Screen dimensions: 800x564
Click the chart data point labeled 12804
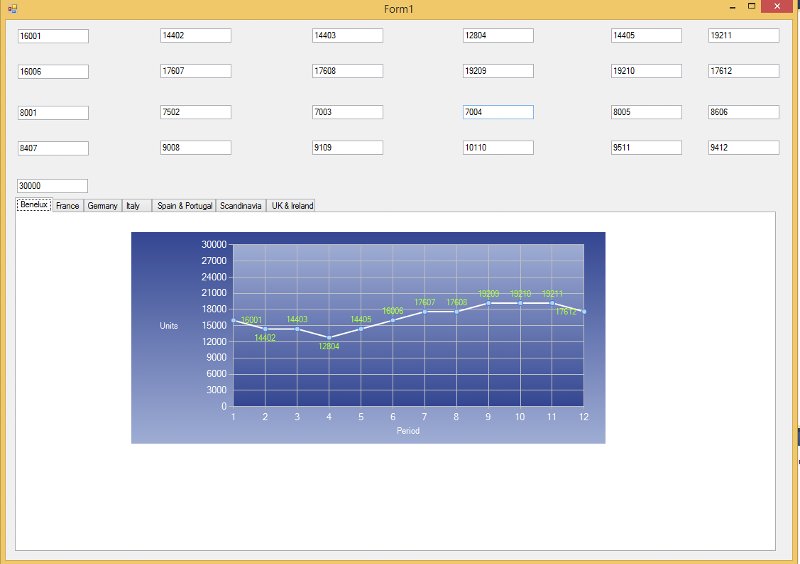pos(329,337)
